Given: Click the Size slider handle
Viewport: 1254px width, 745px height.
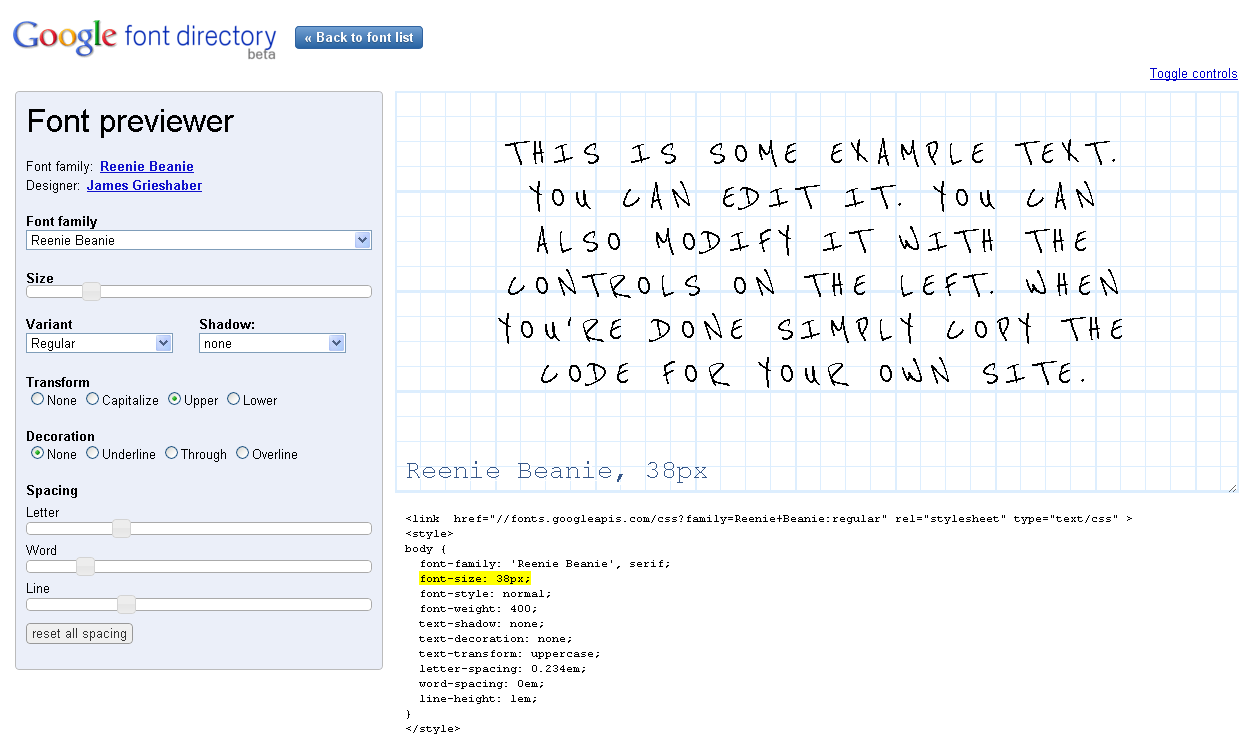Looking at the screenshot, I should (91, 292).
